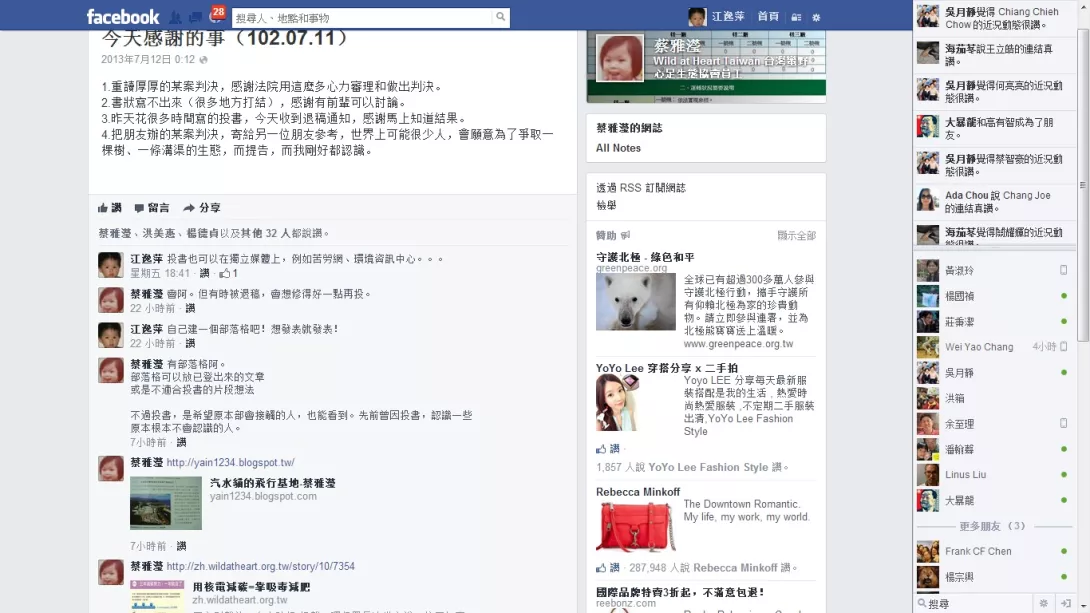
Task: Open the zh.wildatheart.org.tw story link
Action: coord(260,566)
